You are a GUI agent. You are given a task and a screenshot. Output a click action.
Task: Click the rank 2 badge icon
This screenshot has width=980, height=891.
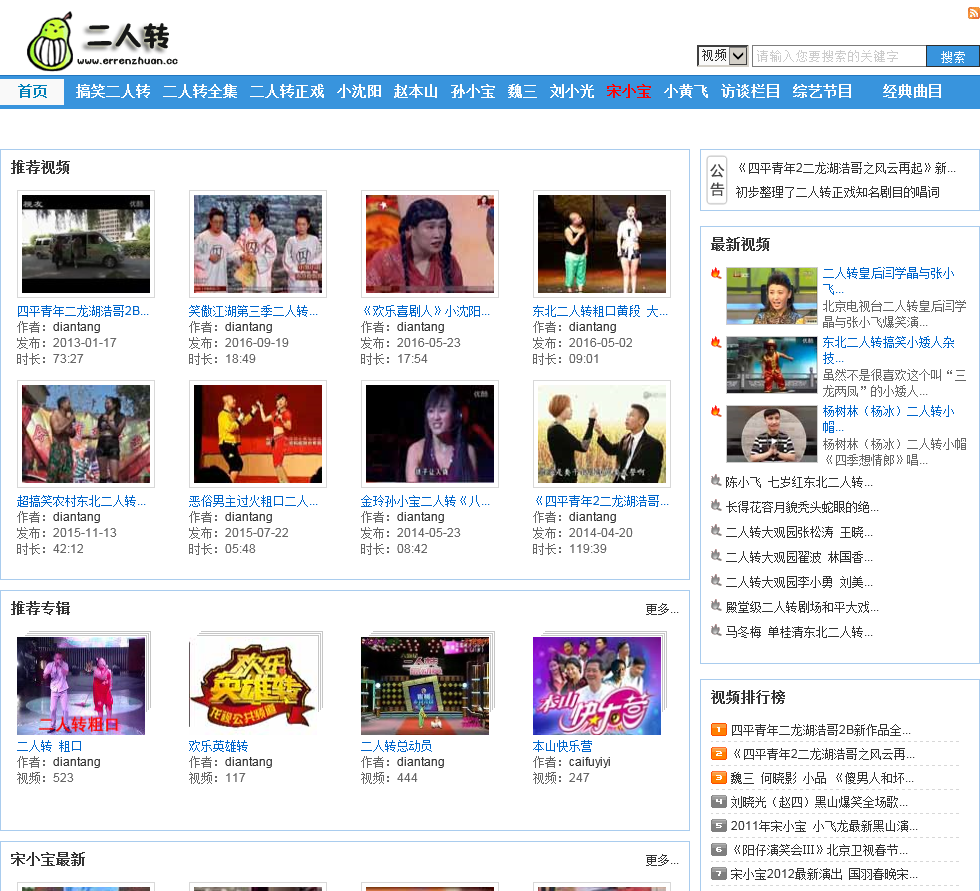click(719, 754)
